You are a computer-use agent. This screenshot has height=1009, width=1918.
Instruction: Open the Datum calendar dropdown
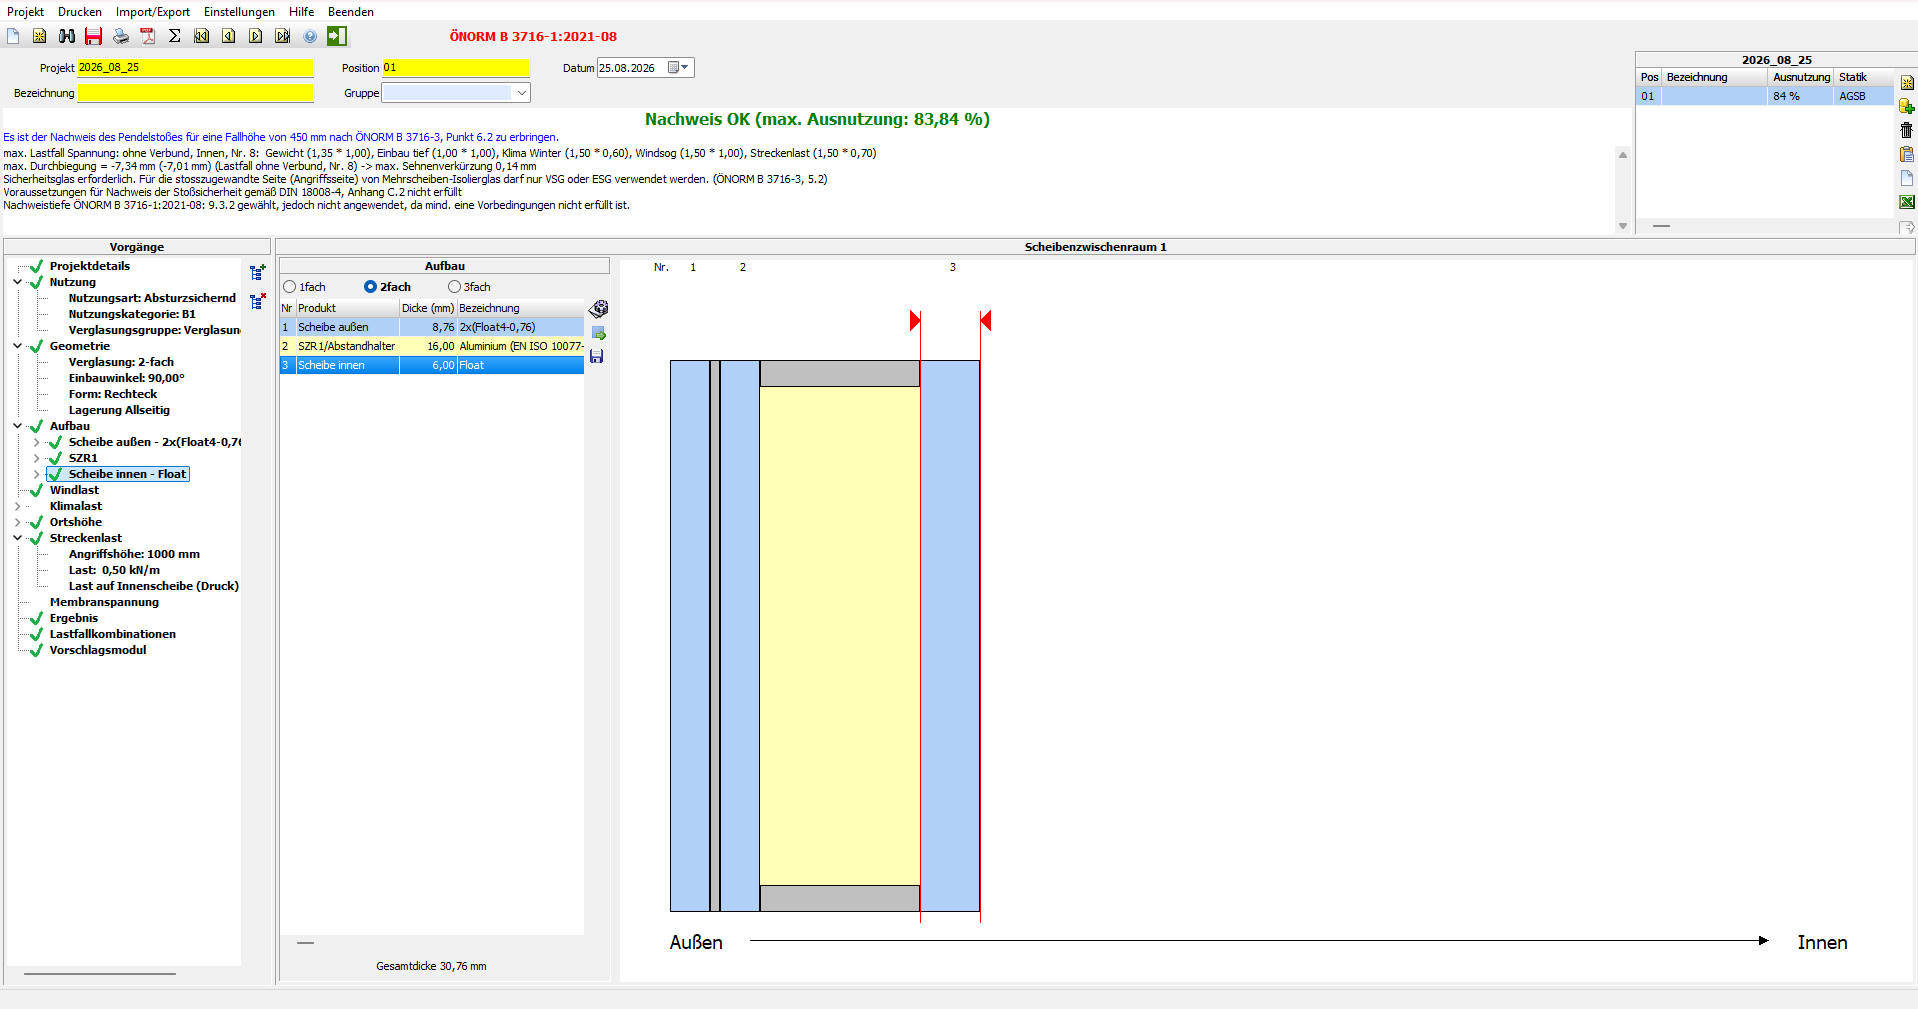[679, 68]
